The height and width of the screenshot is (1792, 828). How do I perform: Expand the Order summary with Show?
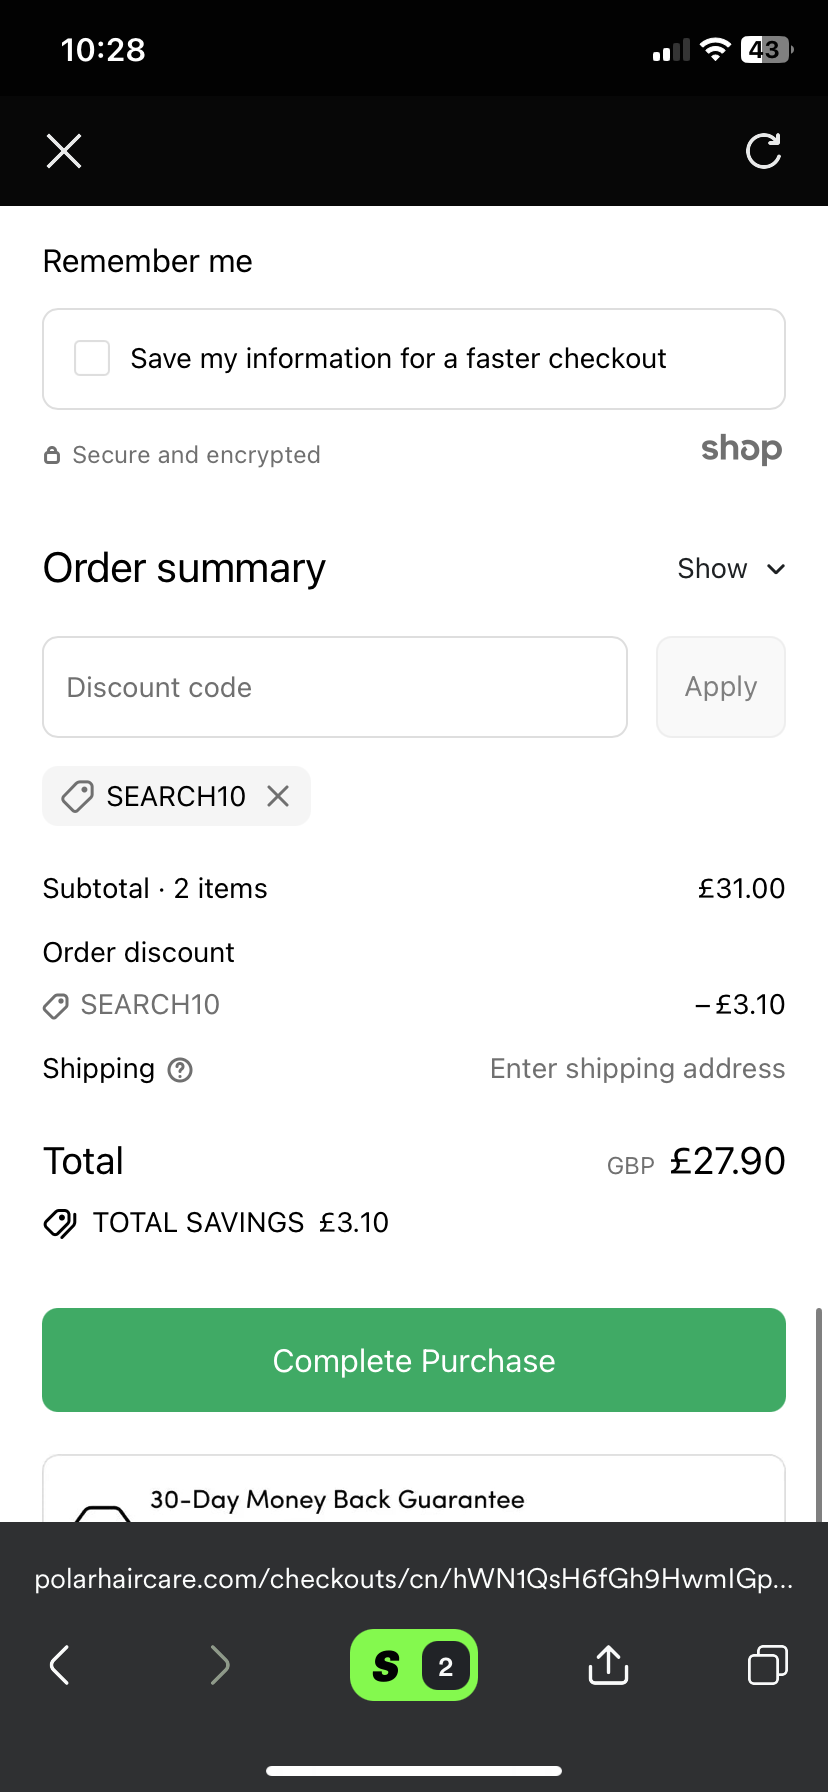point(731,568)
